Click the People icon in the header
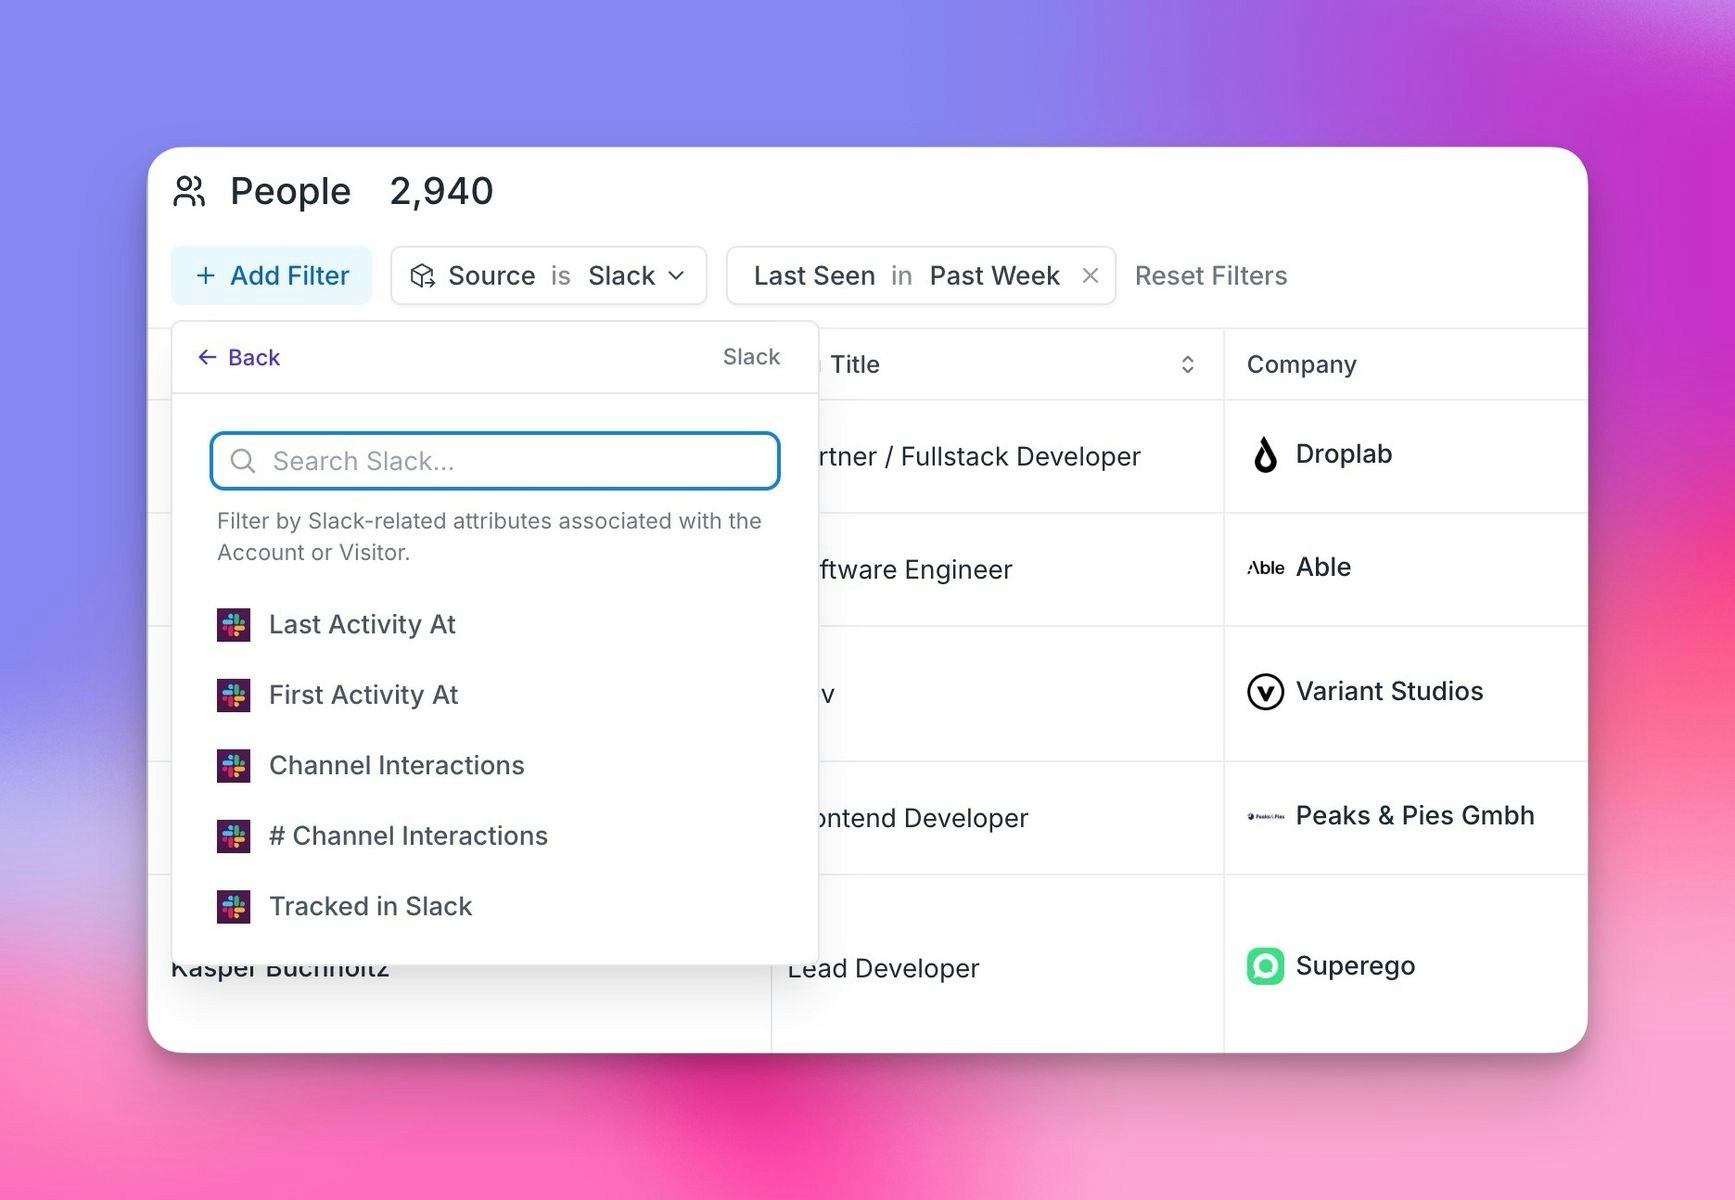 190,191
